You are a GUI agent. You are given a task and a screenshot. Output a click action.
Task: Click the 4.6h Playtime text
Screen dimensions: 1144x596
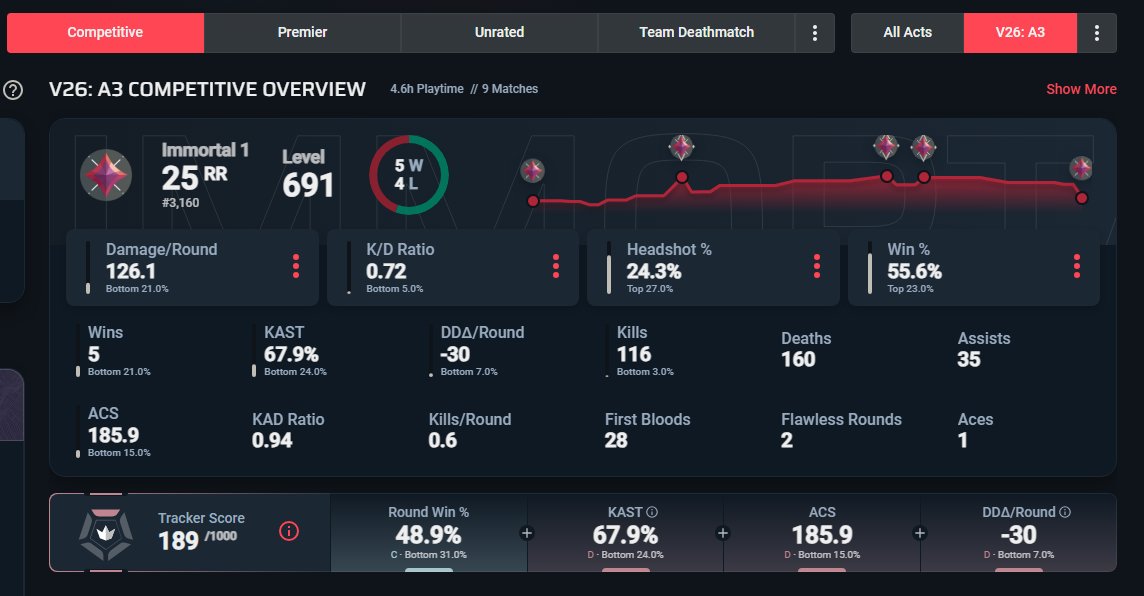(427, 89)
